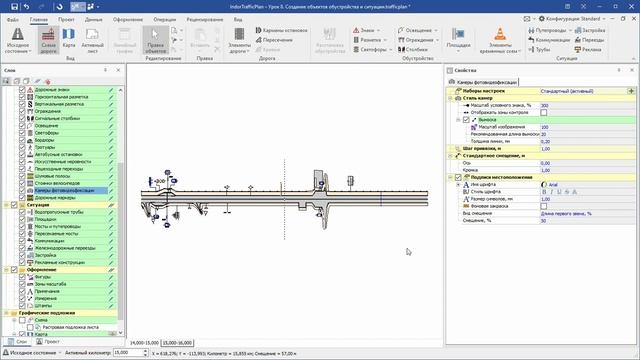Enable the Растровая подложка листа checkbox
Image resolution: width=640 pixels, height=360 pixels.
30,327
